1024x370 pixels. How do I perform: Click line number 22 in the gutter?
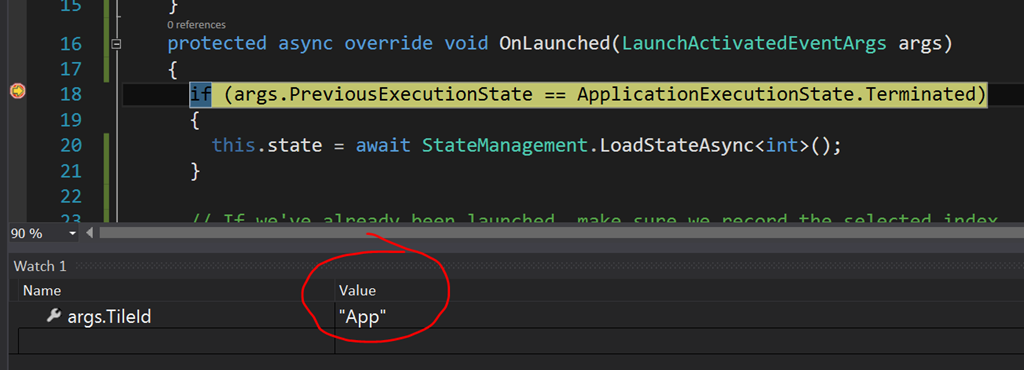pos(71,196)
